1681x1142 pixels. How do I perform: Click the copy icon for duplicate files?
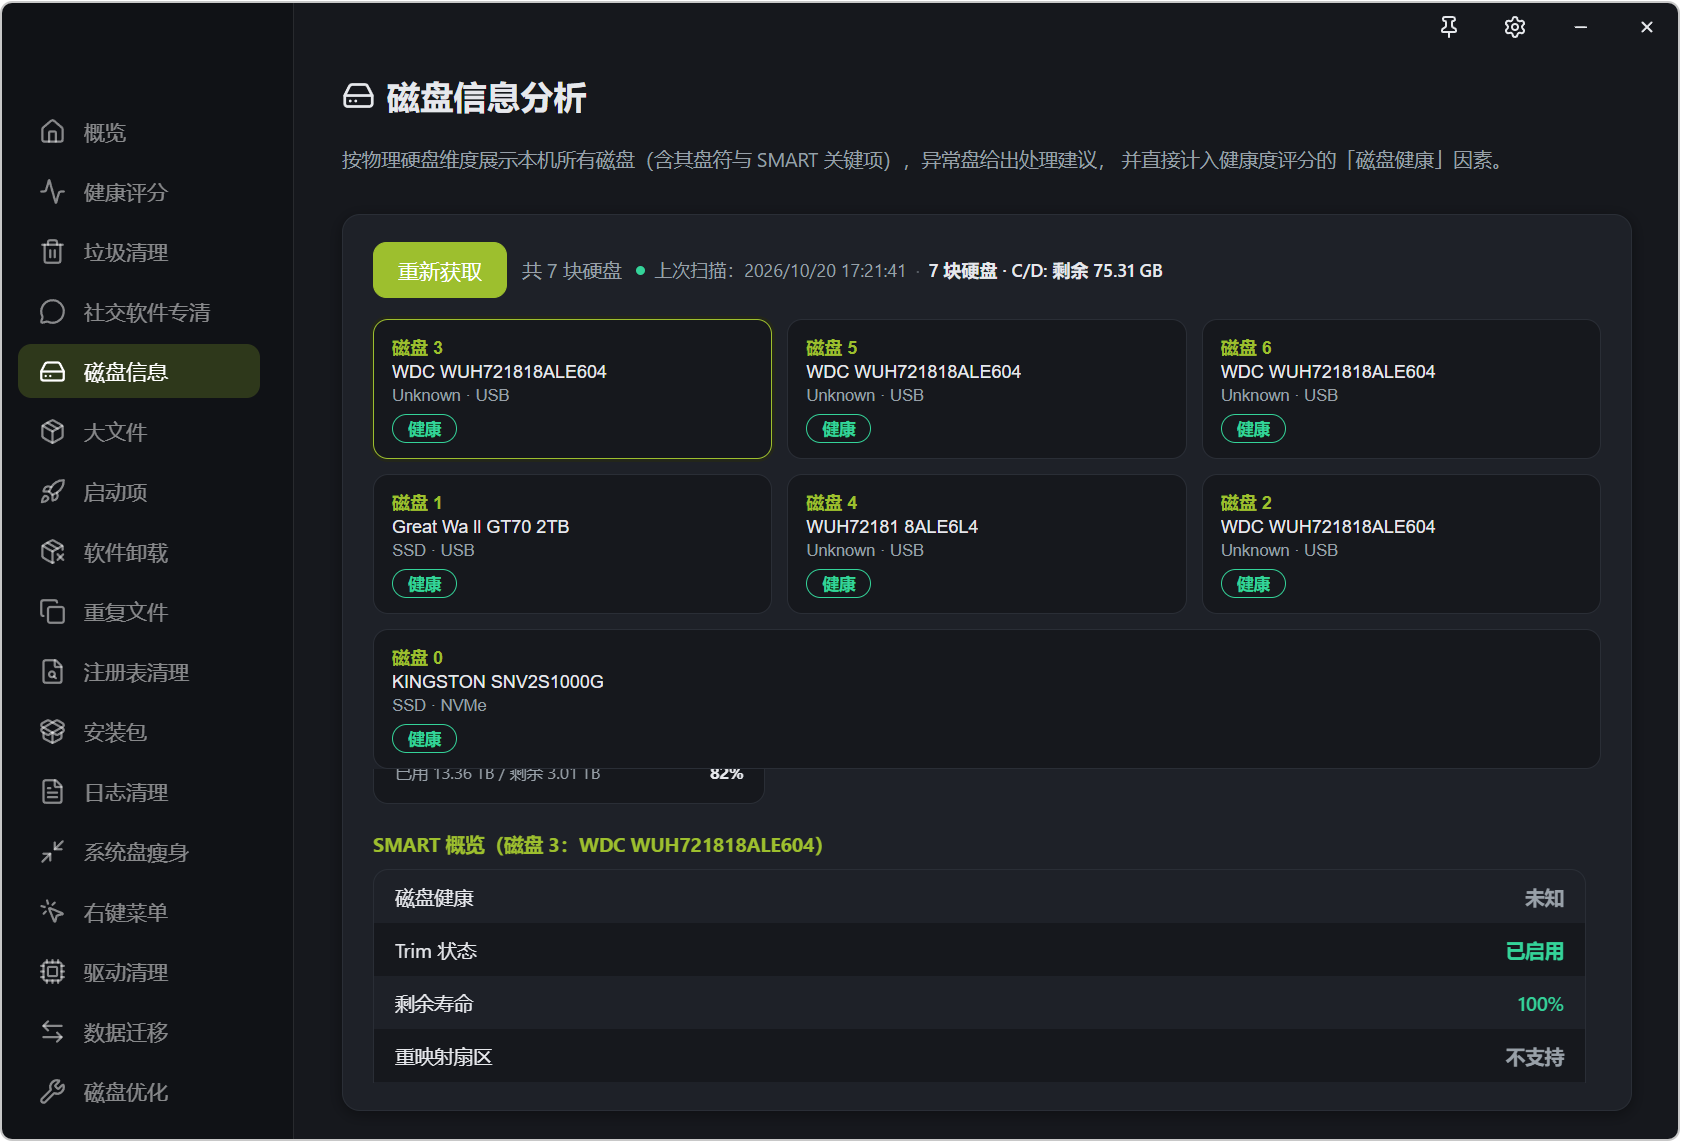point(52,611)
